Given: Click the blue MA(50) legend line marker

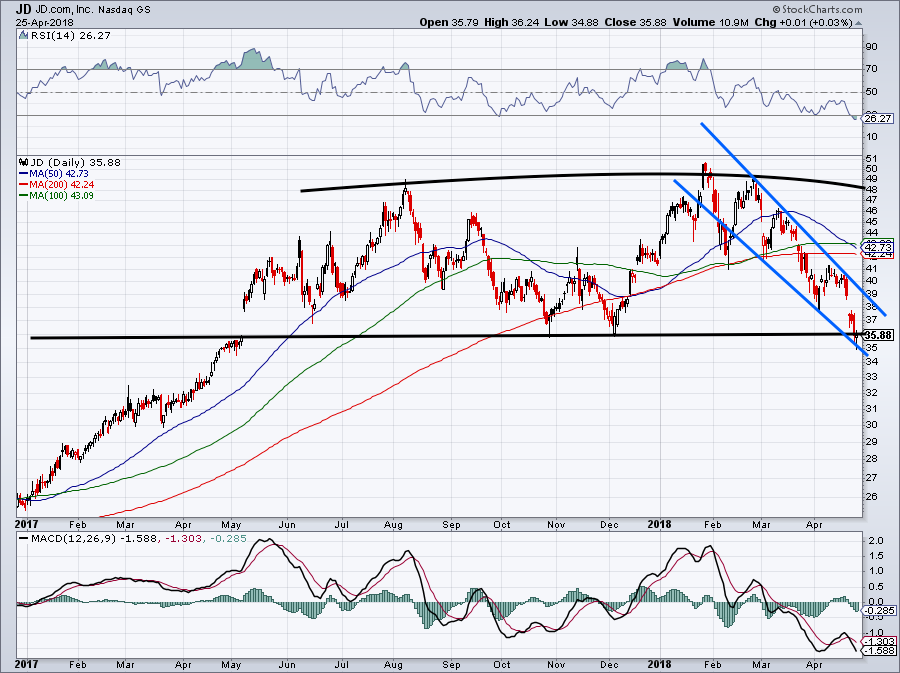Looking at the screenshot, I should pyautogui.click(x=23, y=174).
